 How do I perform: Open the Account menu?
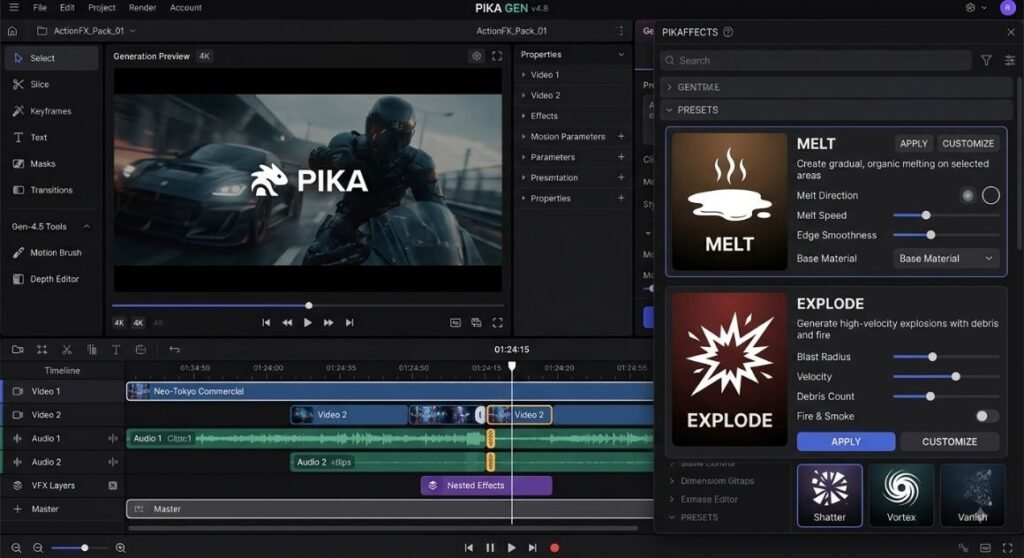coord(185,8)
